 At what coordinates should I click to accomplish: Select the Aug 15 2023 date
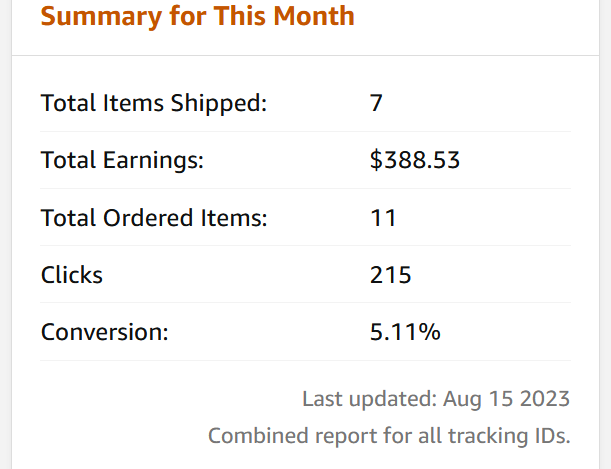tap(506, 399)
